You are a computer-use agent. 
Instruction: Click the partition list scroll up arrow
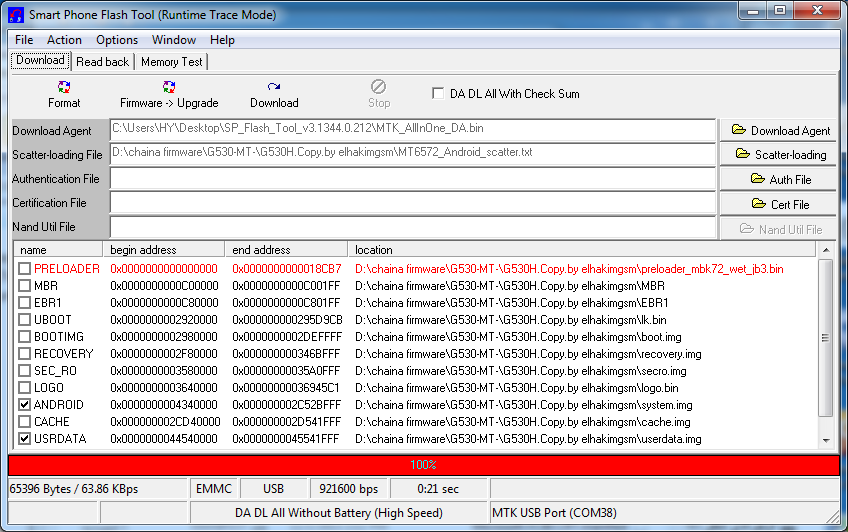[826, 250]
